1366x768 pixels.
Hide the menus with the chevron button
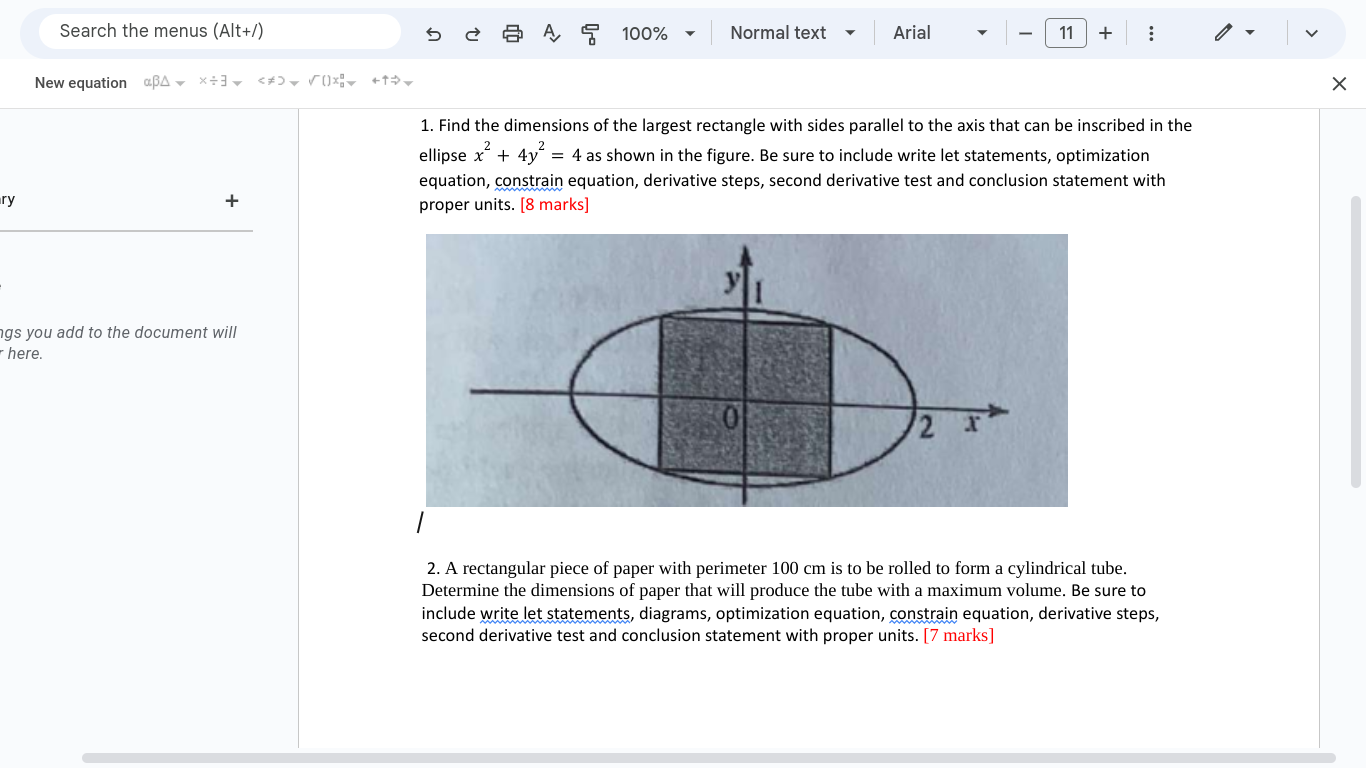1311,33
